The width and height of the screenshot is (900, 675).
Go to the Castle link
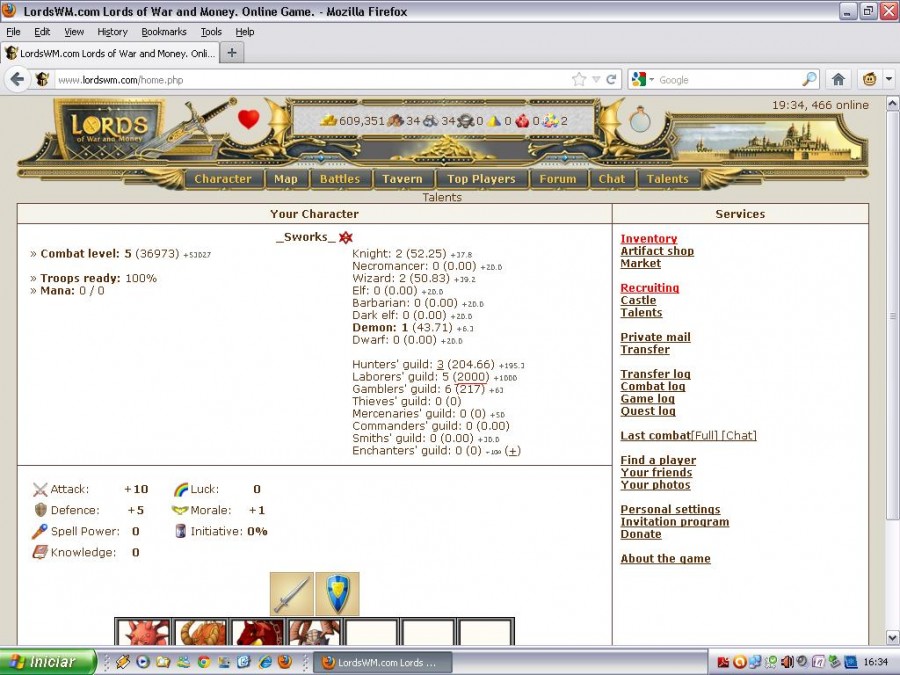coord(638,300)
